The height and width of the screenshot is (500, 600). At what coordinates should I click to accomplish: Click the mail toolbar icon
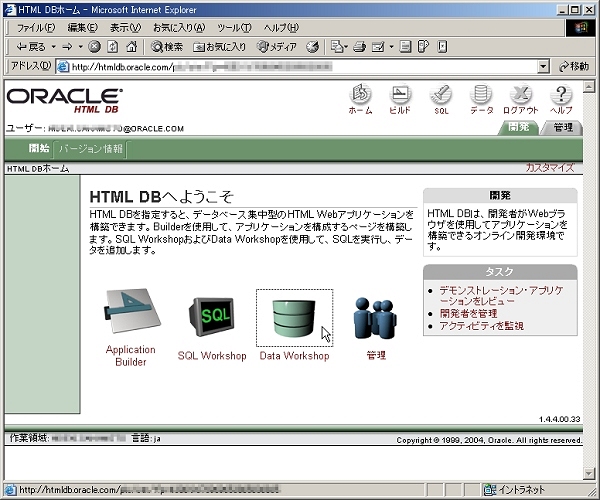(x=338, y=47)
